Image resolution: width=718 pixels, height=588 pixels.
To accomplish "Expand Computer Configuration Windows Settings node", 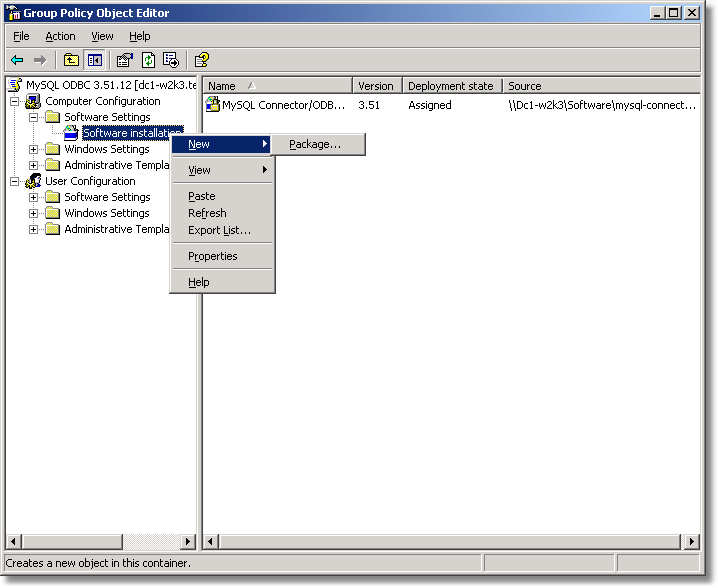I will (33, 149).
